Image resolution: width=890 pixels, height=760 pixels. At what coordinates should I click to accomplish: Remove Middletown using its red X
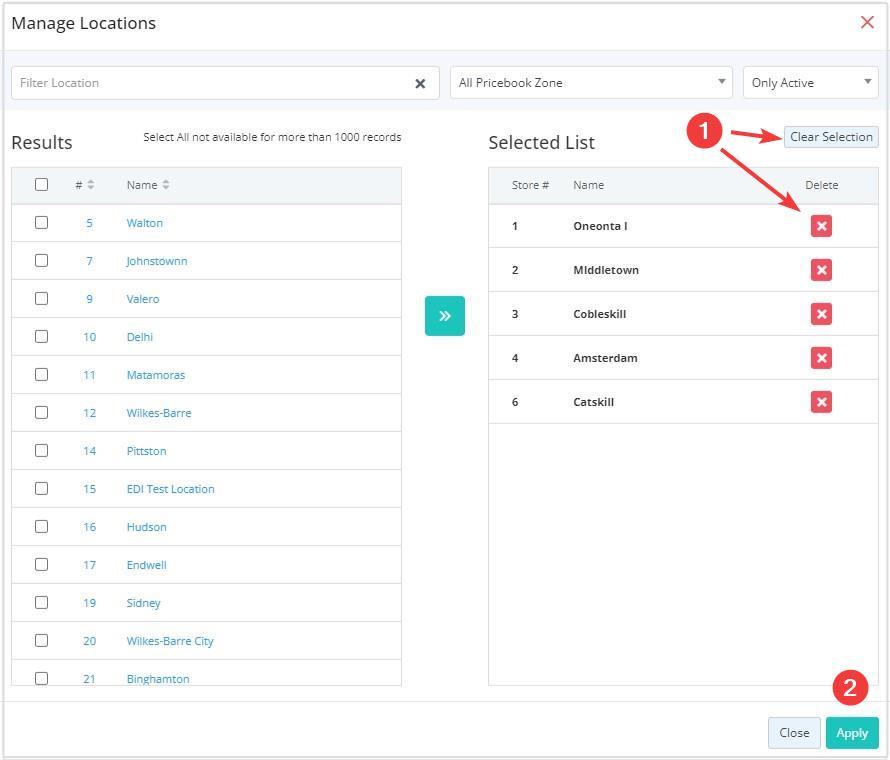click(x=821, y=270)
